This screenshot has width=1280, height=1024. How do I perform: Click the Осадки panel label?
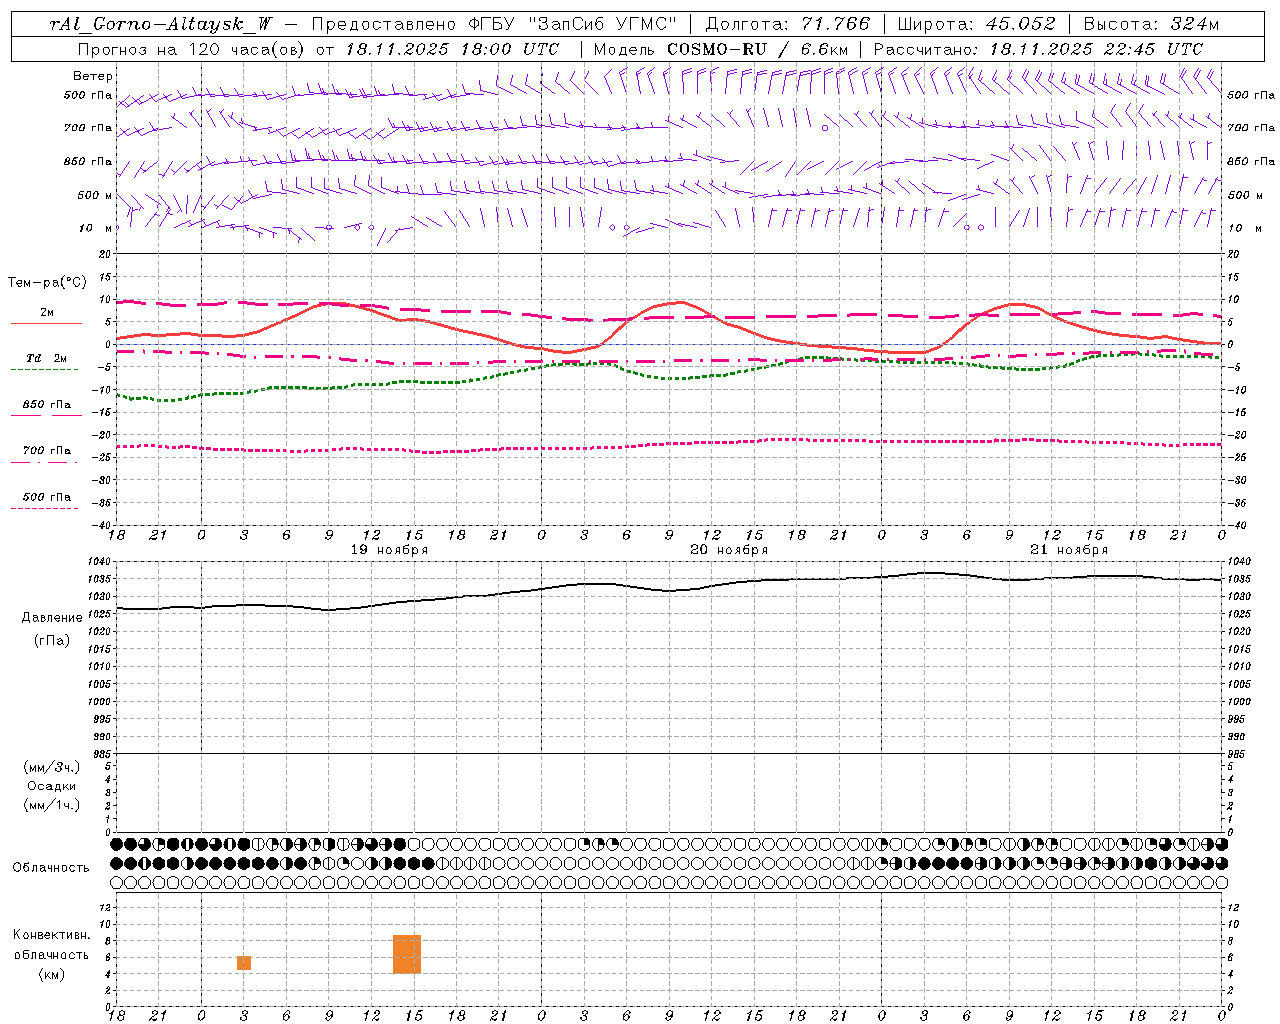(x=52, y=786)
